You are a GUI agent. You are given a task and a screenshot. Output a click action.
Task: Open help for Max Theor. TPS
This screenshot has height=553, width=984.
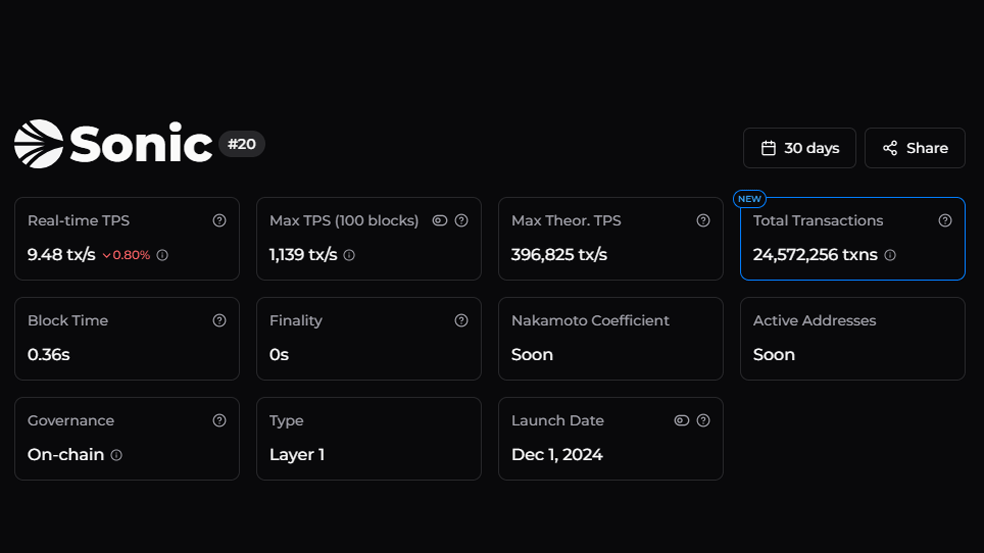tap(703, 220)
